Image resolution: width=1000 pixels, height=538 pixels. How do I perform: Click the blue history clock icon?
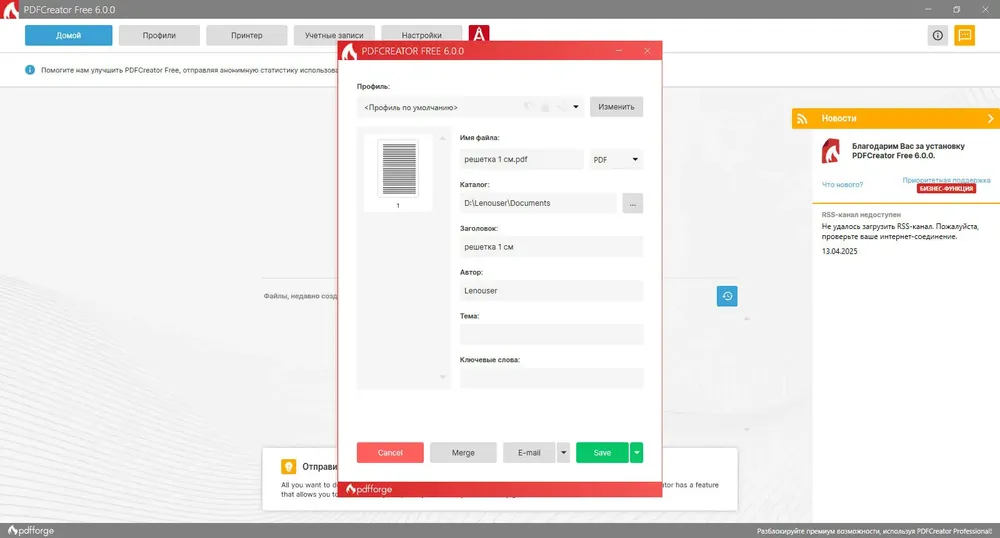(x=727, y=296)
